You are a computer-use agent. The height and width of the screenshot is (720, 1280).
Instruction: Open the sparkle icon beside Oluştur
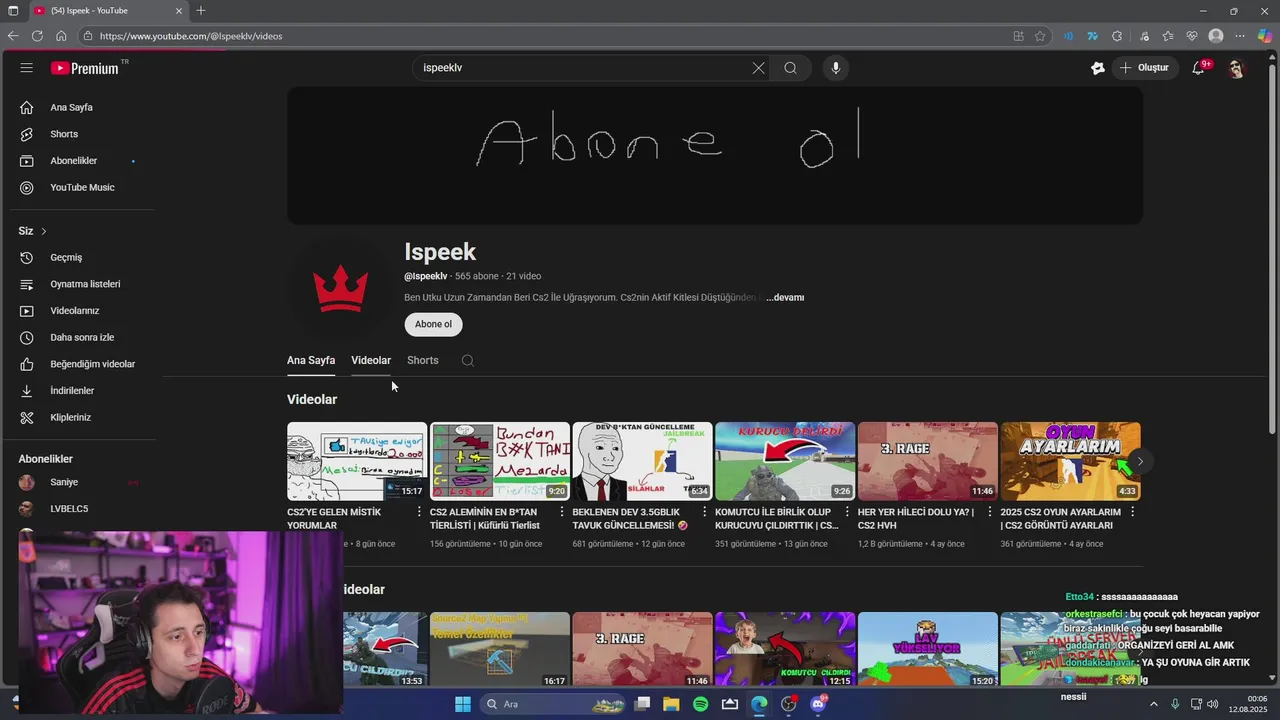coord(1098,68)
